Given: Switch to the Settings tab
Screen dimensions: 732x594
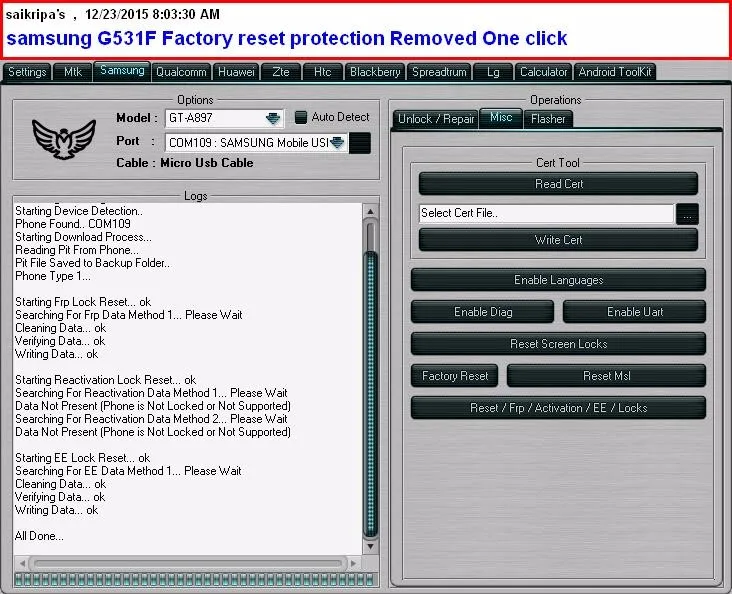Looking at the screenshot, I should (x=27, y=72).
